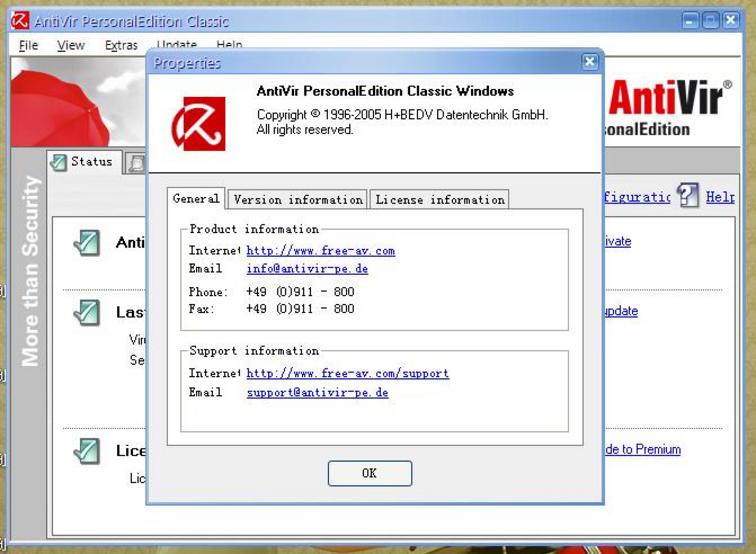Open the License information tab
Screen dimensions: 756x554
pyautogui.click(x=439, y=200)
